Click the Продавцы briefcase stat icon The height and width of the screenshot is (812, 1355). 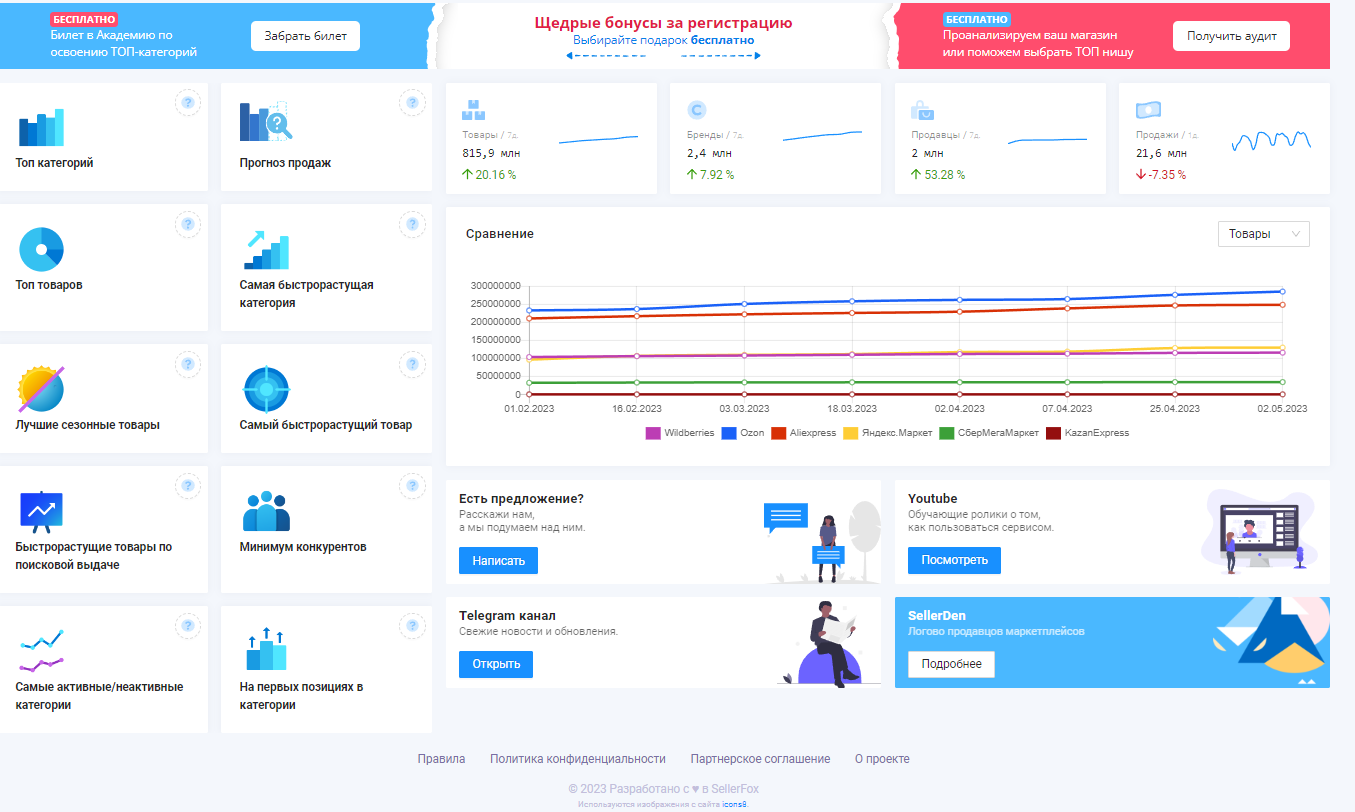tap(922, 110)
